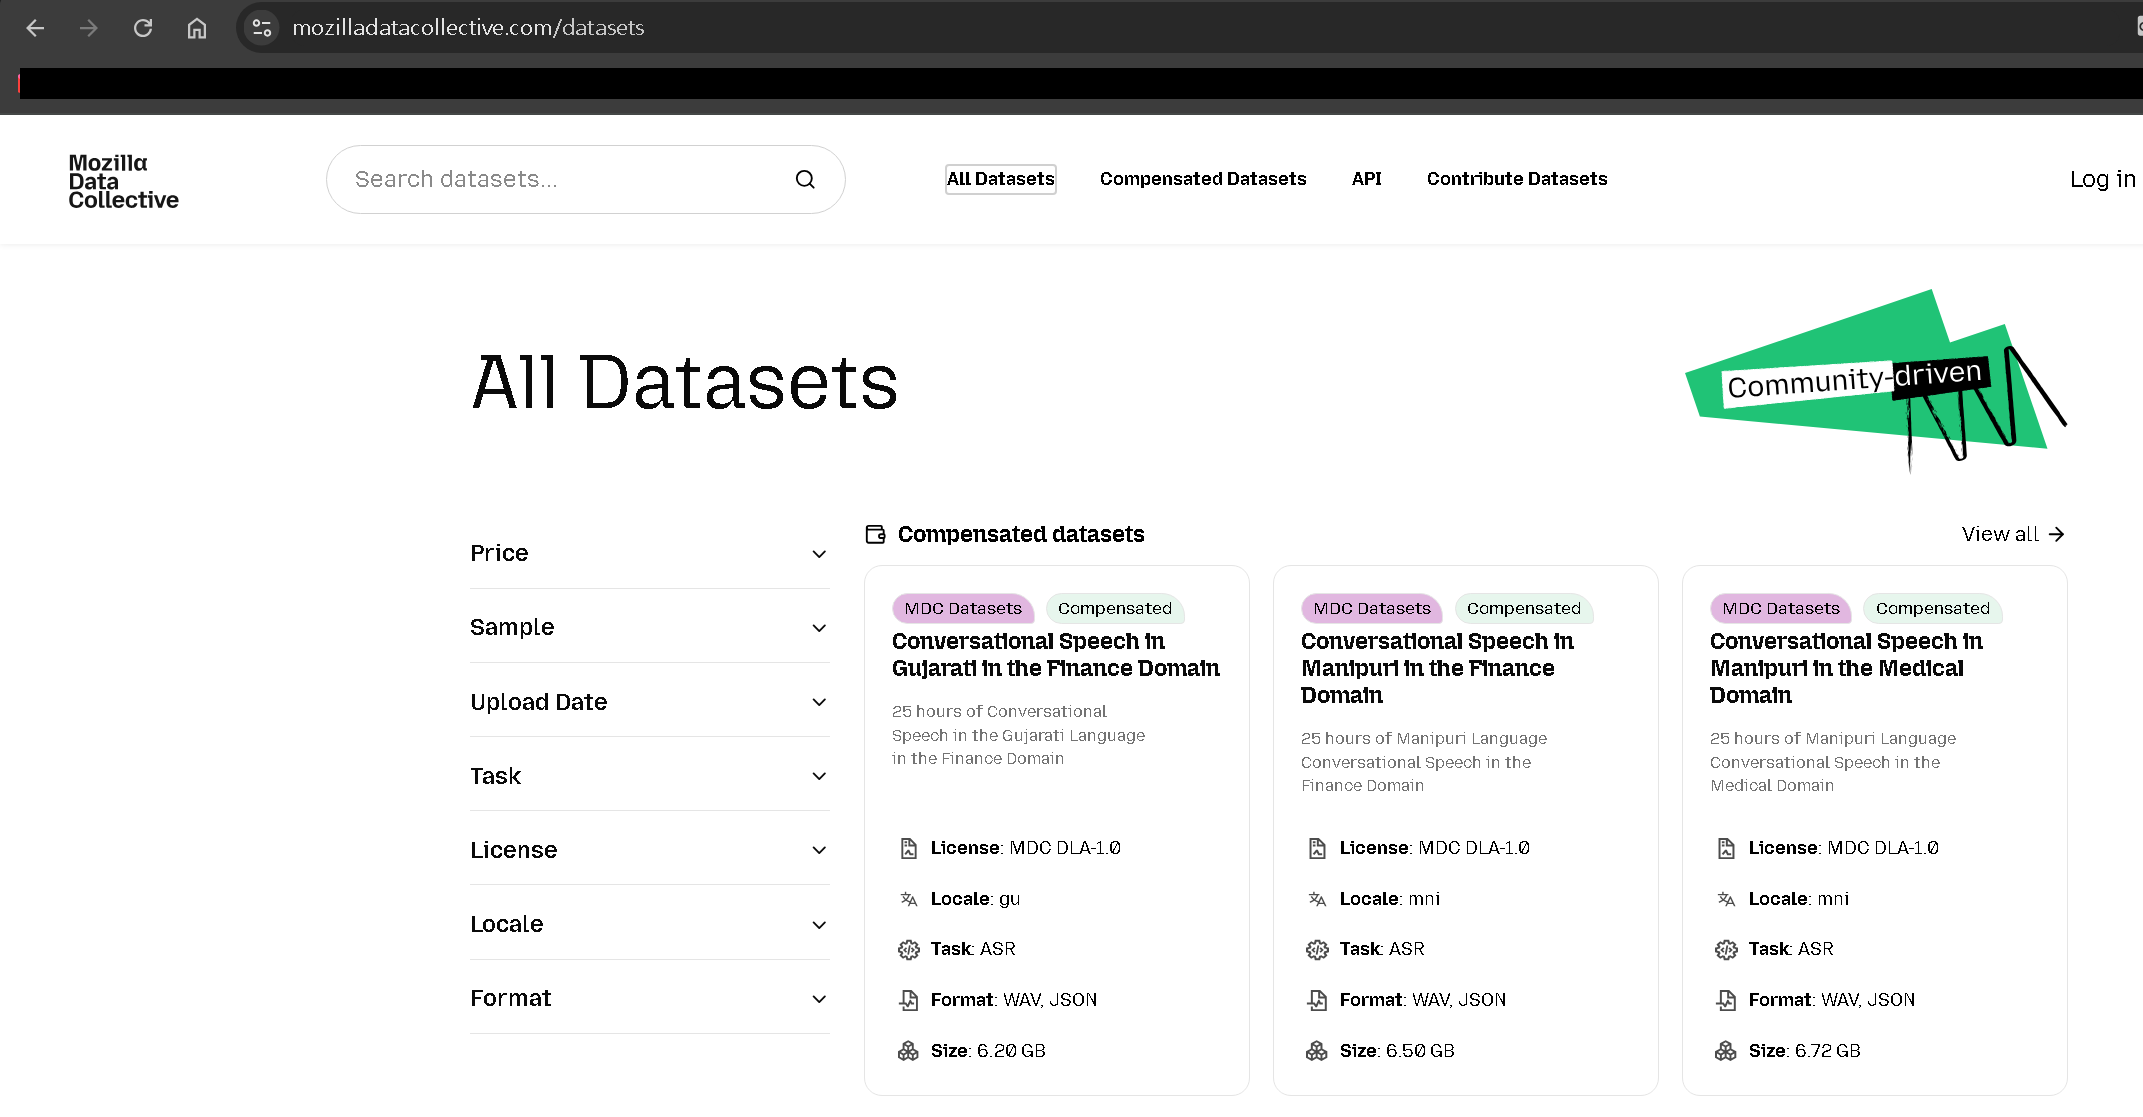Click Compensated tag on Gujarati card
The image size is (2143, 1117).
[x=1115, y=608]
